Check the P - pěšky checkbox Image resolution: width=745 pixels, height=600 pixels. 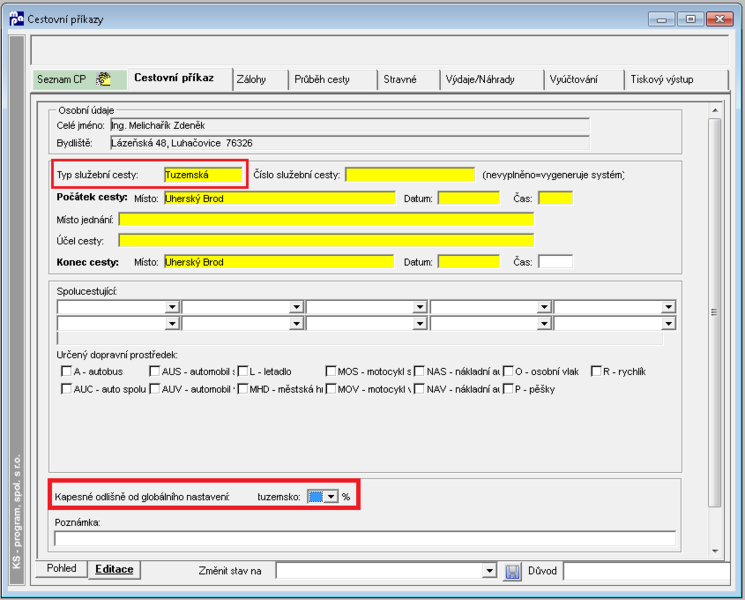click(x=508, y=389)
